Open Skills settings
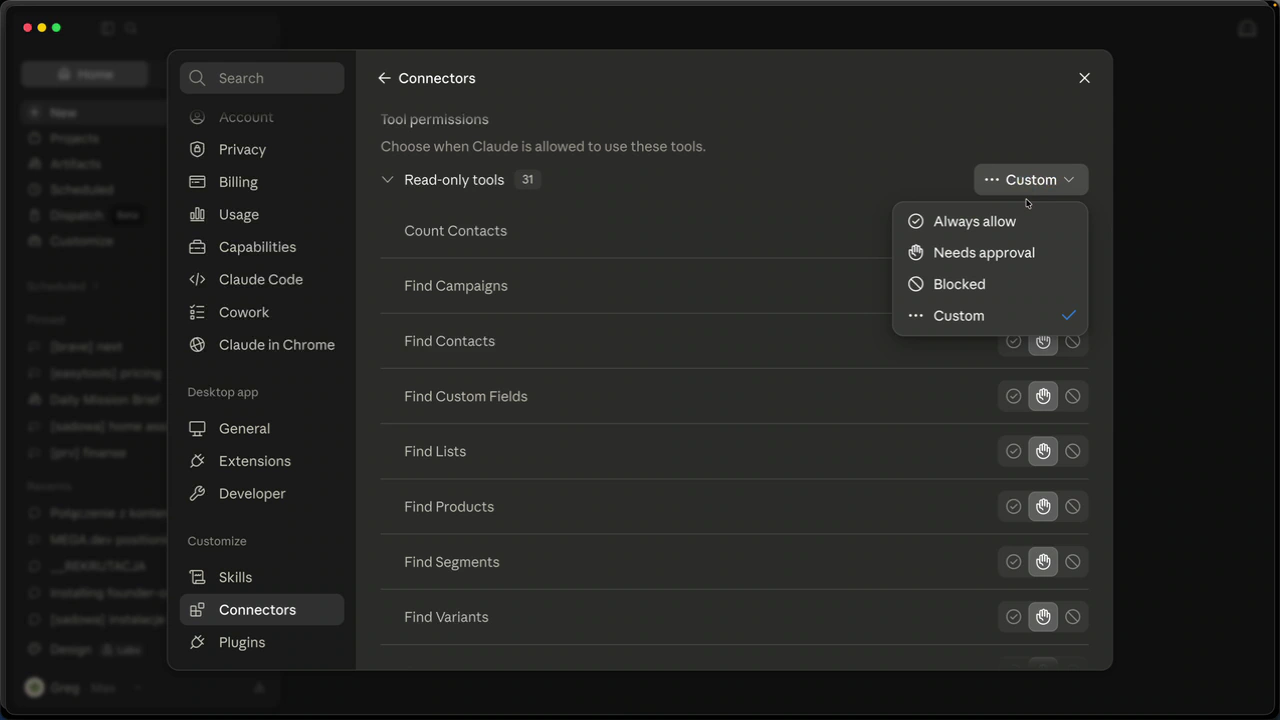This screenshot has width=1280, height=720. tap(262, 578)
